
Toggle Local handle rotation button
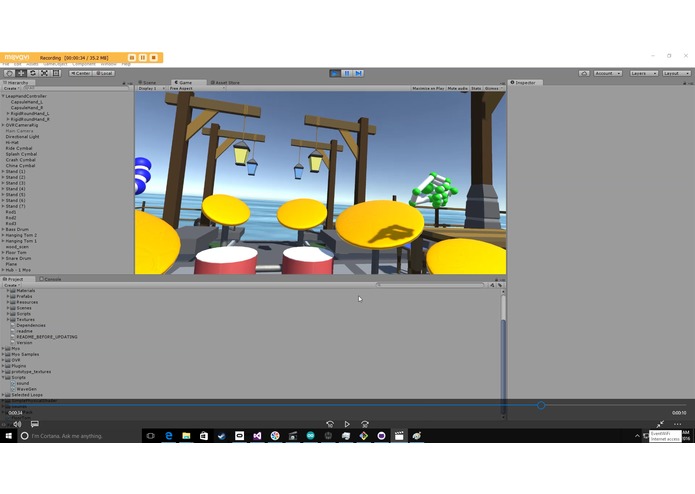pyautogui.click(x=104, y=73)
